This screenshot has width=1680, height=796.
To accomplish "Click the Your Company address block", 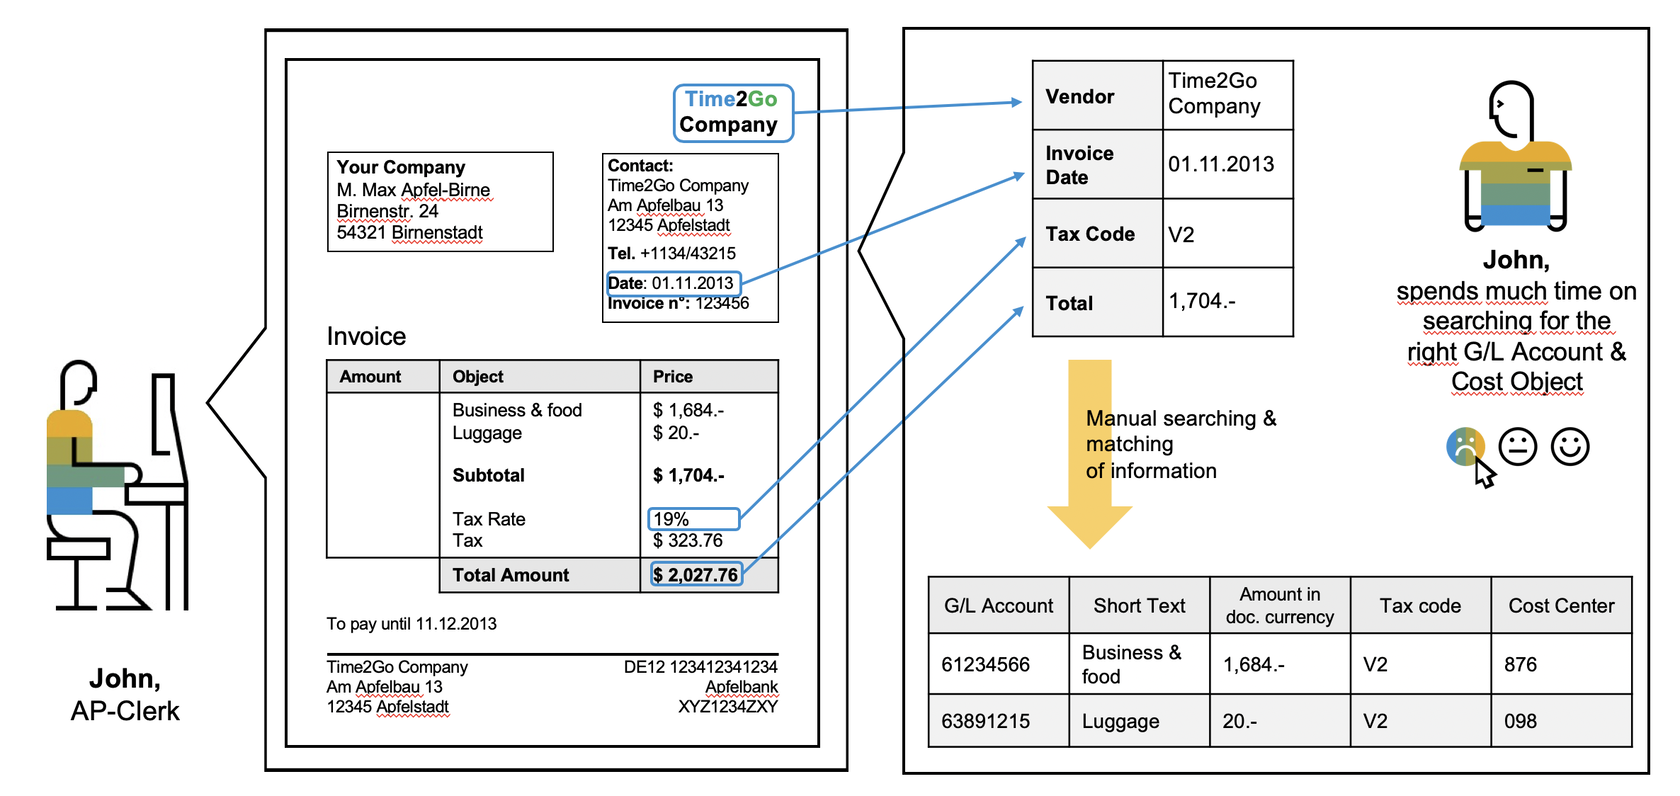I will coord(440,201).
